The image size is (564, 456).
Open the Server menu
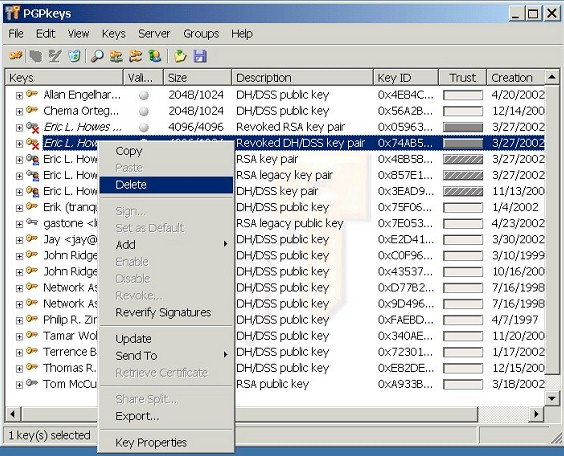tap(154, 34)
